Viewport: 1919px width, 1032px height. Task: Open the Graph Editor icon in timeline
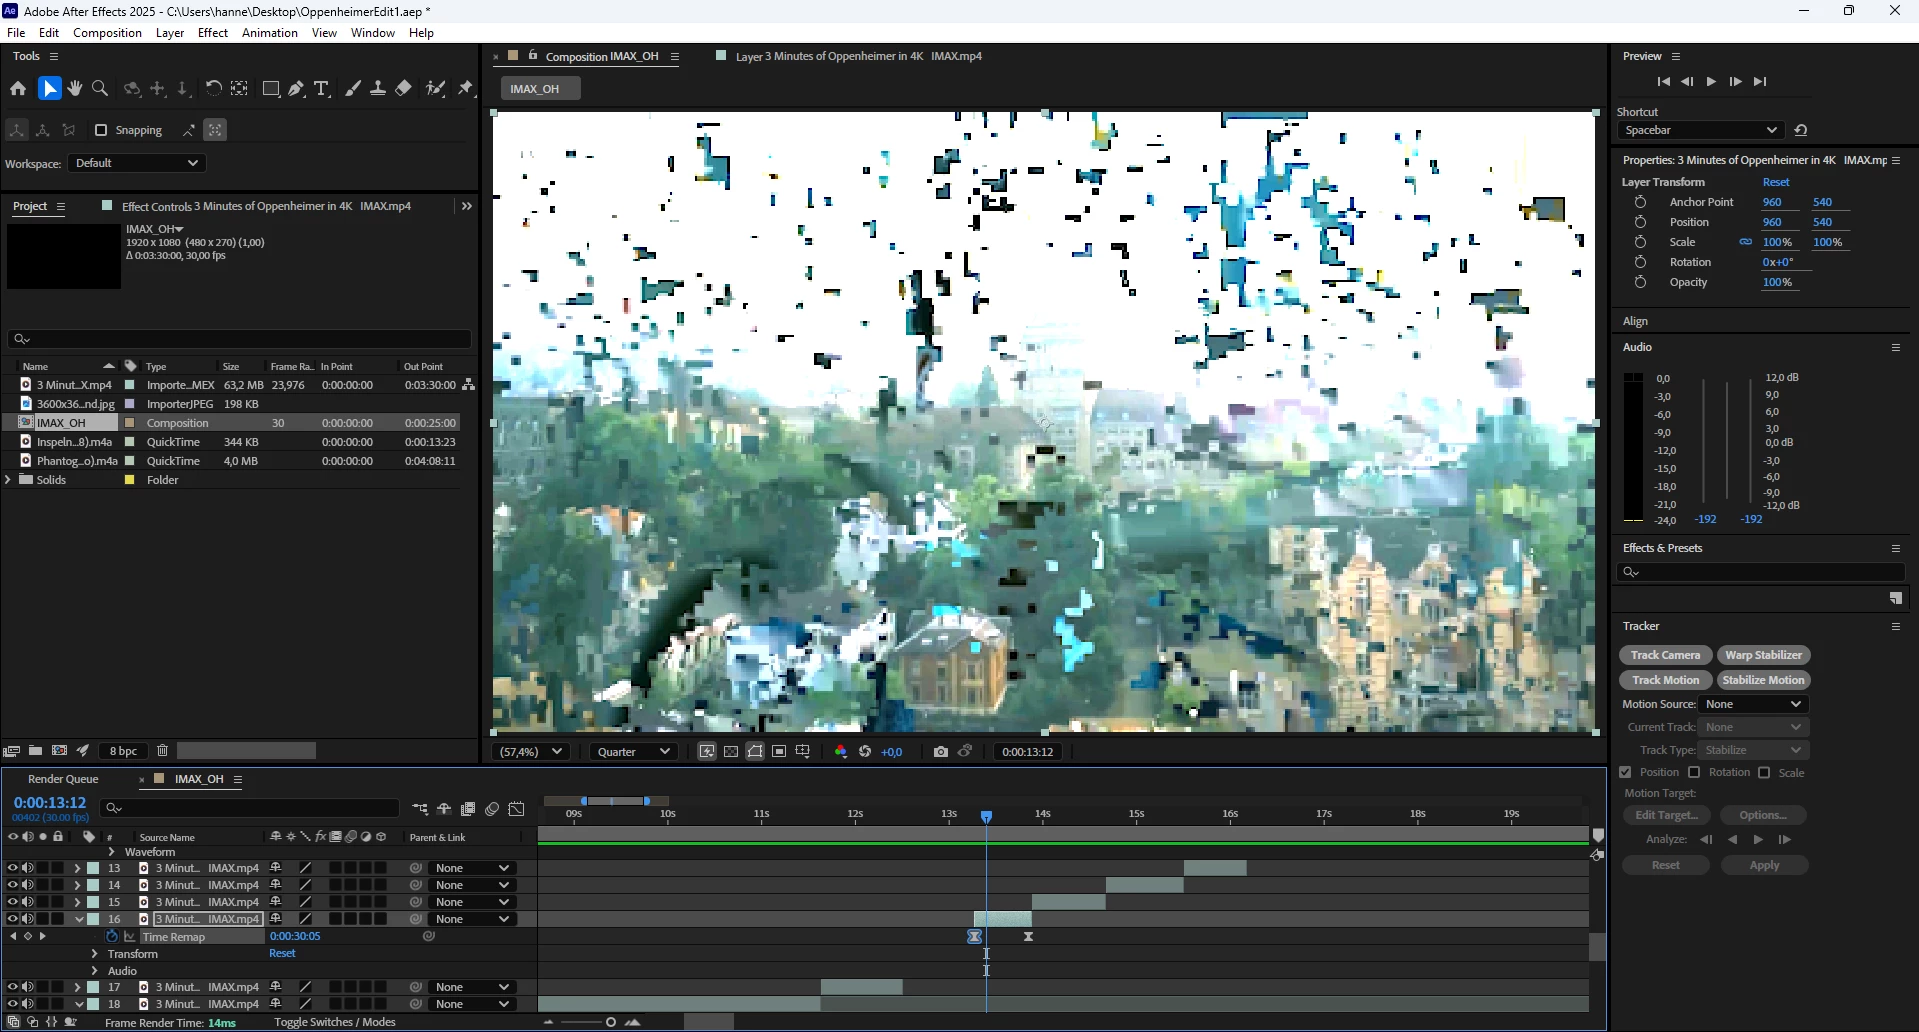(x=516, y=809)
